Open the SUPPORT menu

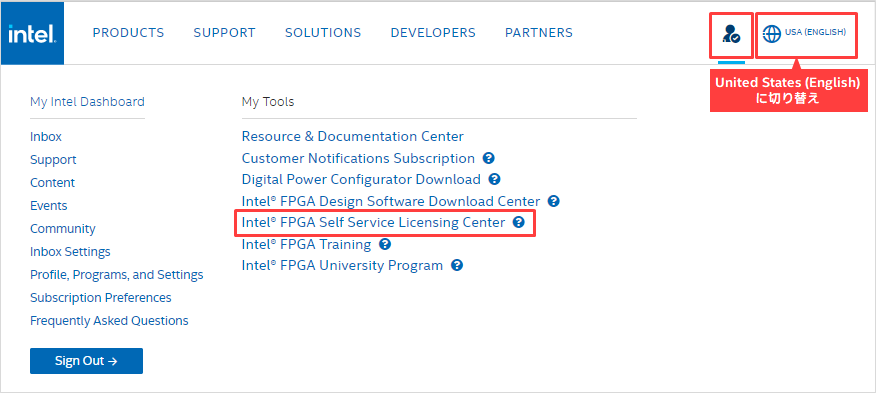point(225,33)
